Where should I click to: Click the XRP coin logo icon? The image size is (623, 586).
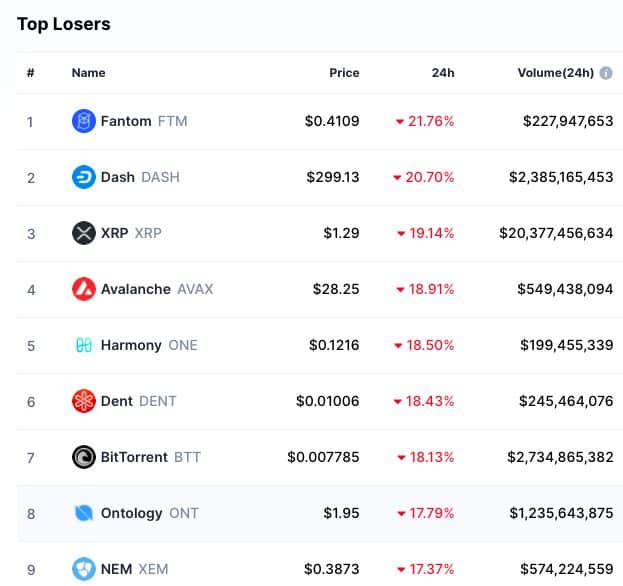click(84, 233)
